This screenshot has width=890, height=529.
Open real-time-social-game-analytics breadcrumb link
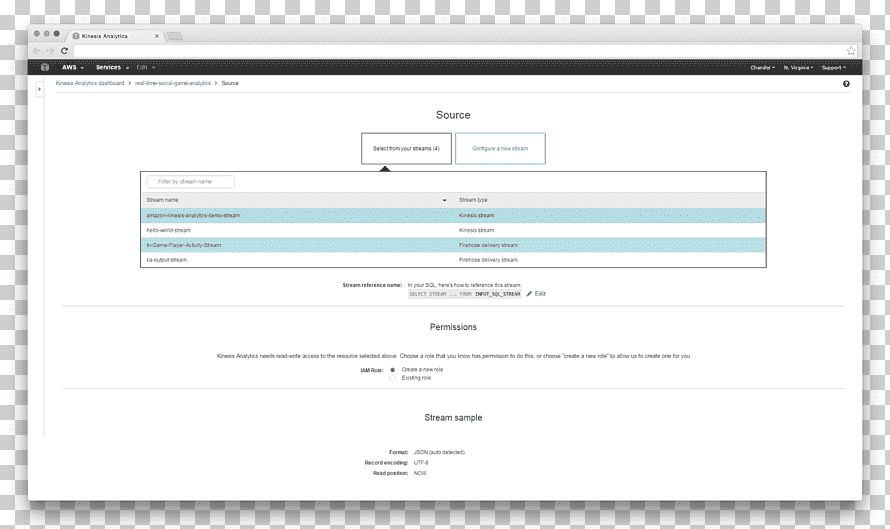coord(173,83)
